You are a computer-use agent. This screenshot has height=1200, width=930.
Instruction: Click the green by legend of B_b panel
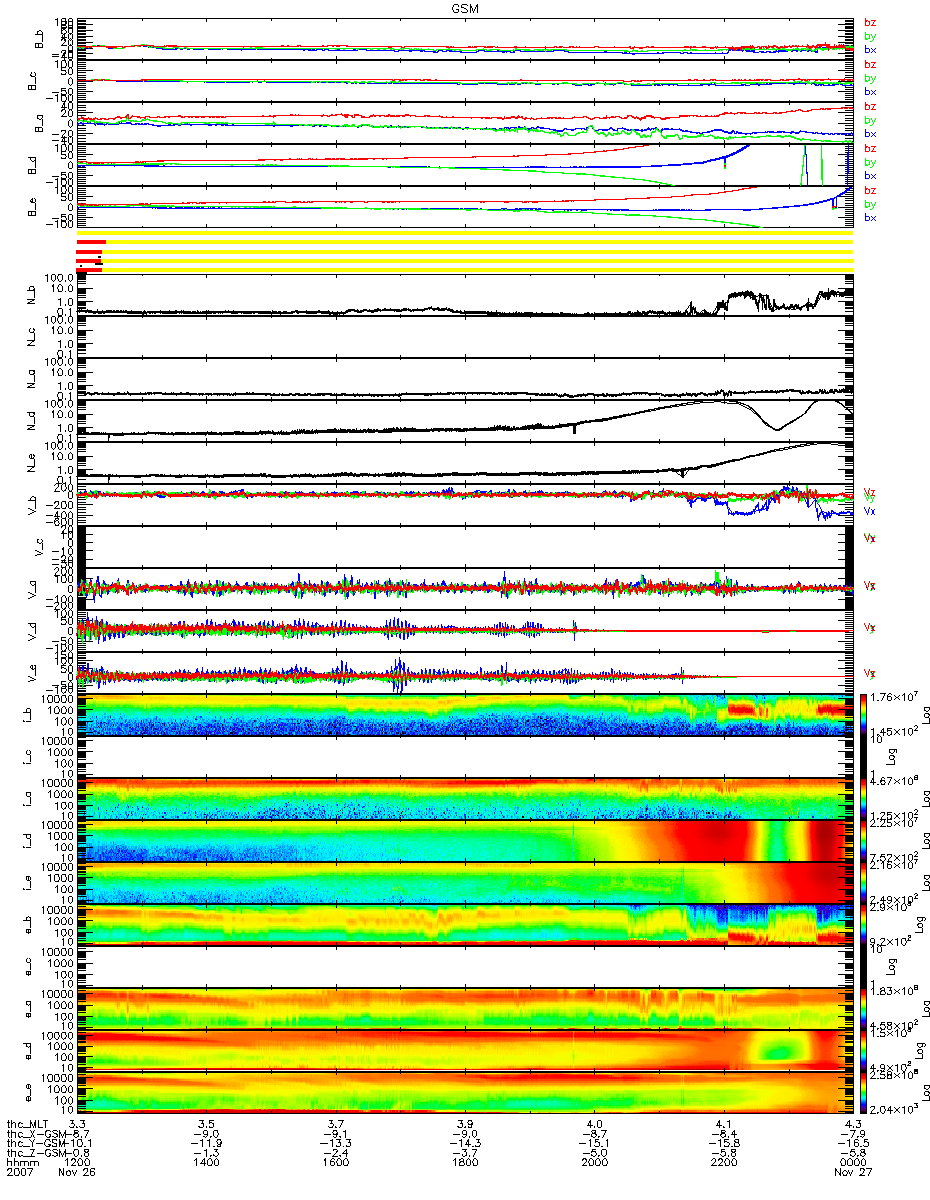(870, 36)
